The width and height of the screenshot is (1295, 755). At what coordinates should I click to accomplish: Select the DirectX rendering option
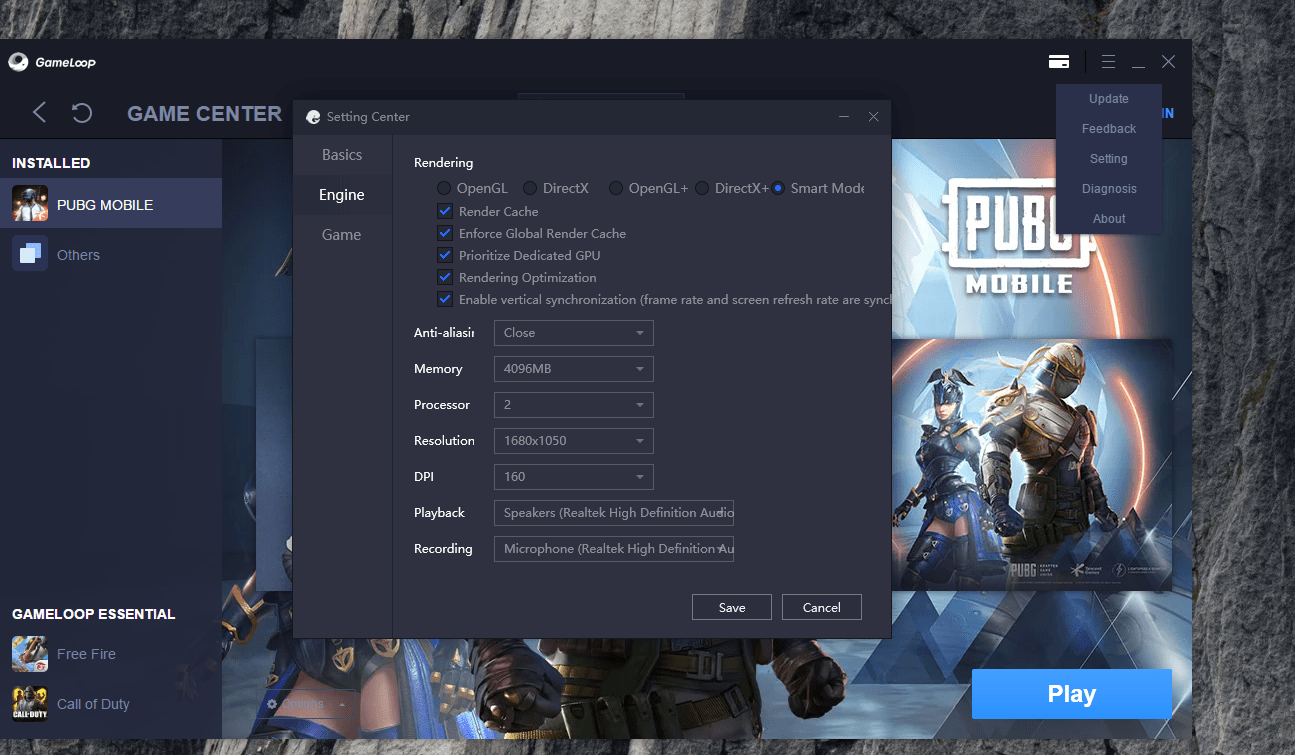530,188
